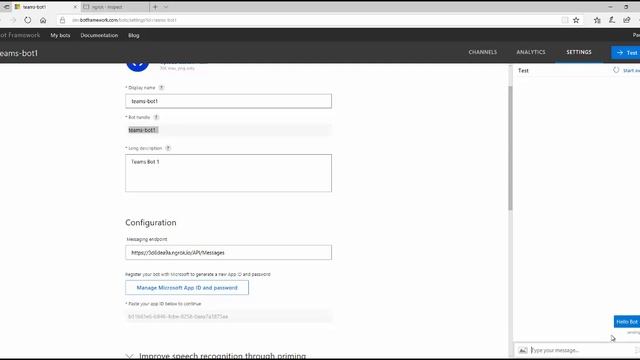
Task: Click the Test panel heading
Action: point(523,71)
